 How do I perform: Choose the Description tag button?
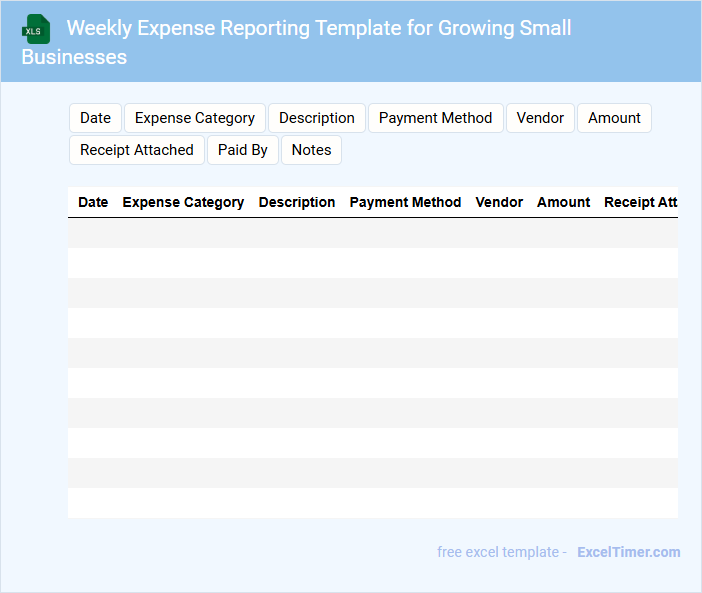point(316,118)
